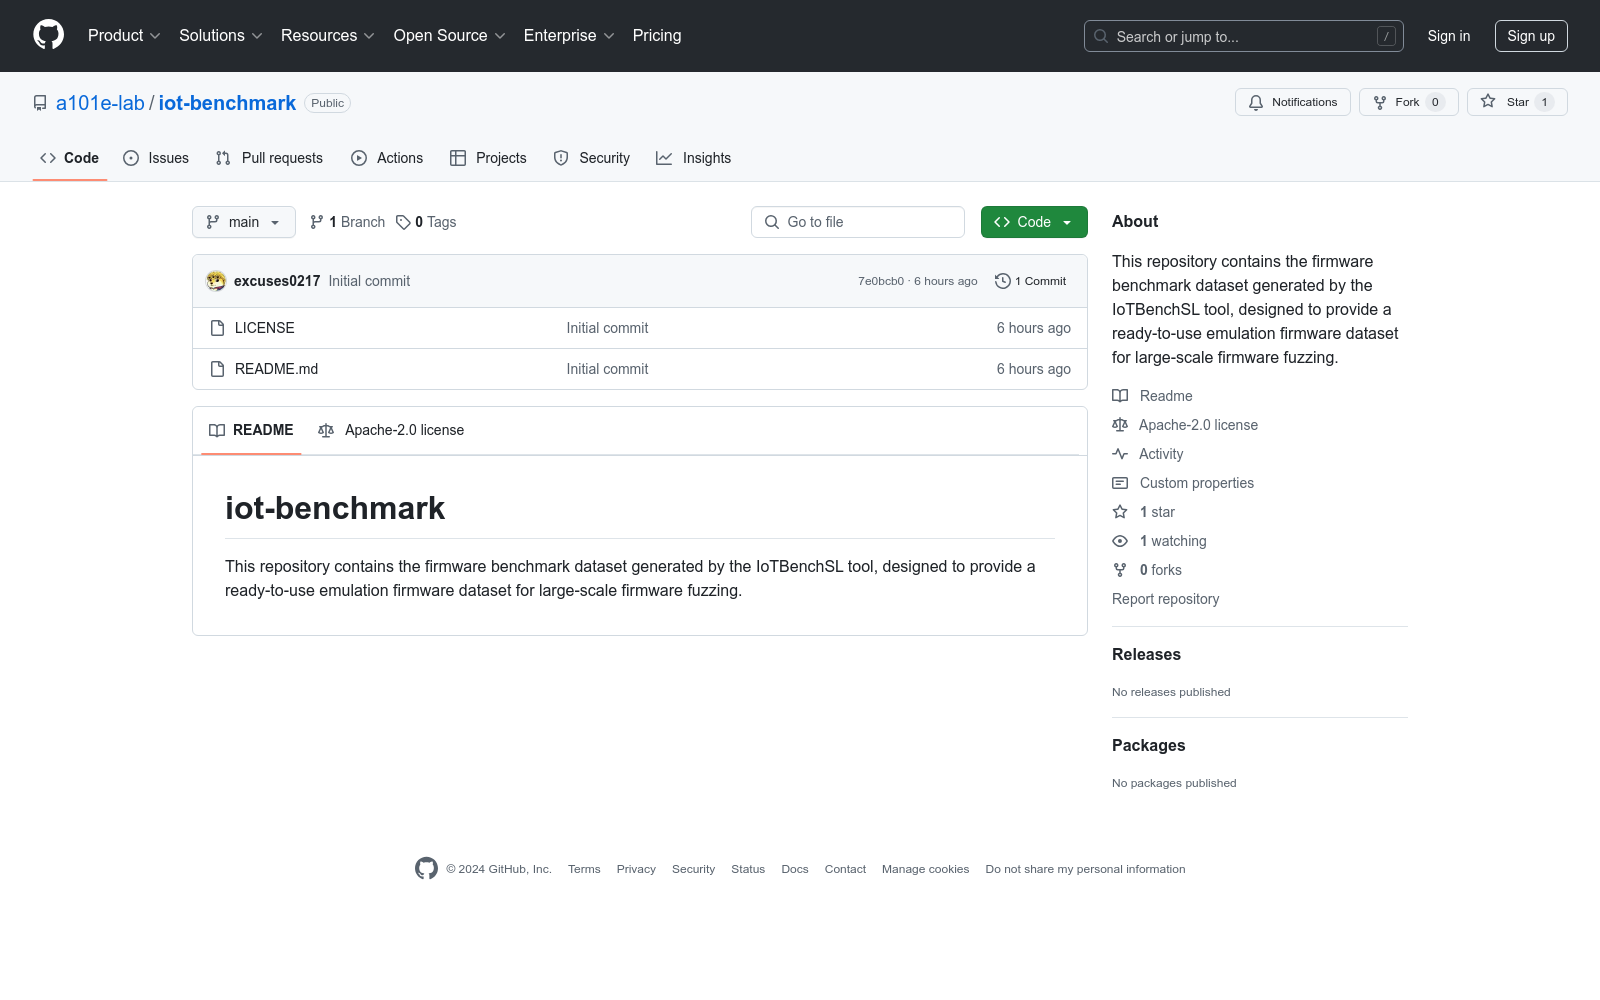The height and width of the screenshot is (1000, 1600).
Task: Click the LICENSE file icon
Action: pyautogui.click(x=217, y=328)
